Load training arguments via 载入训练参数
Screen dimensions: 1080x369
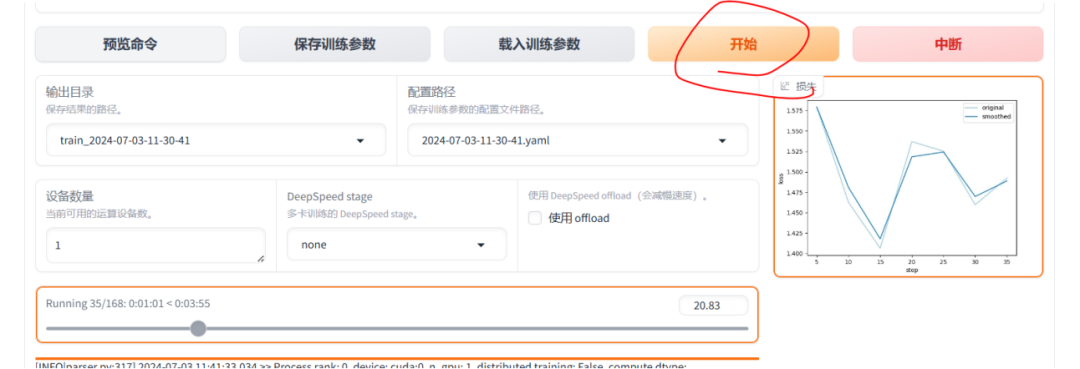coord(539,45)
